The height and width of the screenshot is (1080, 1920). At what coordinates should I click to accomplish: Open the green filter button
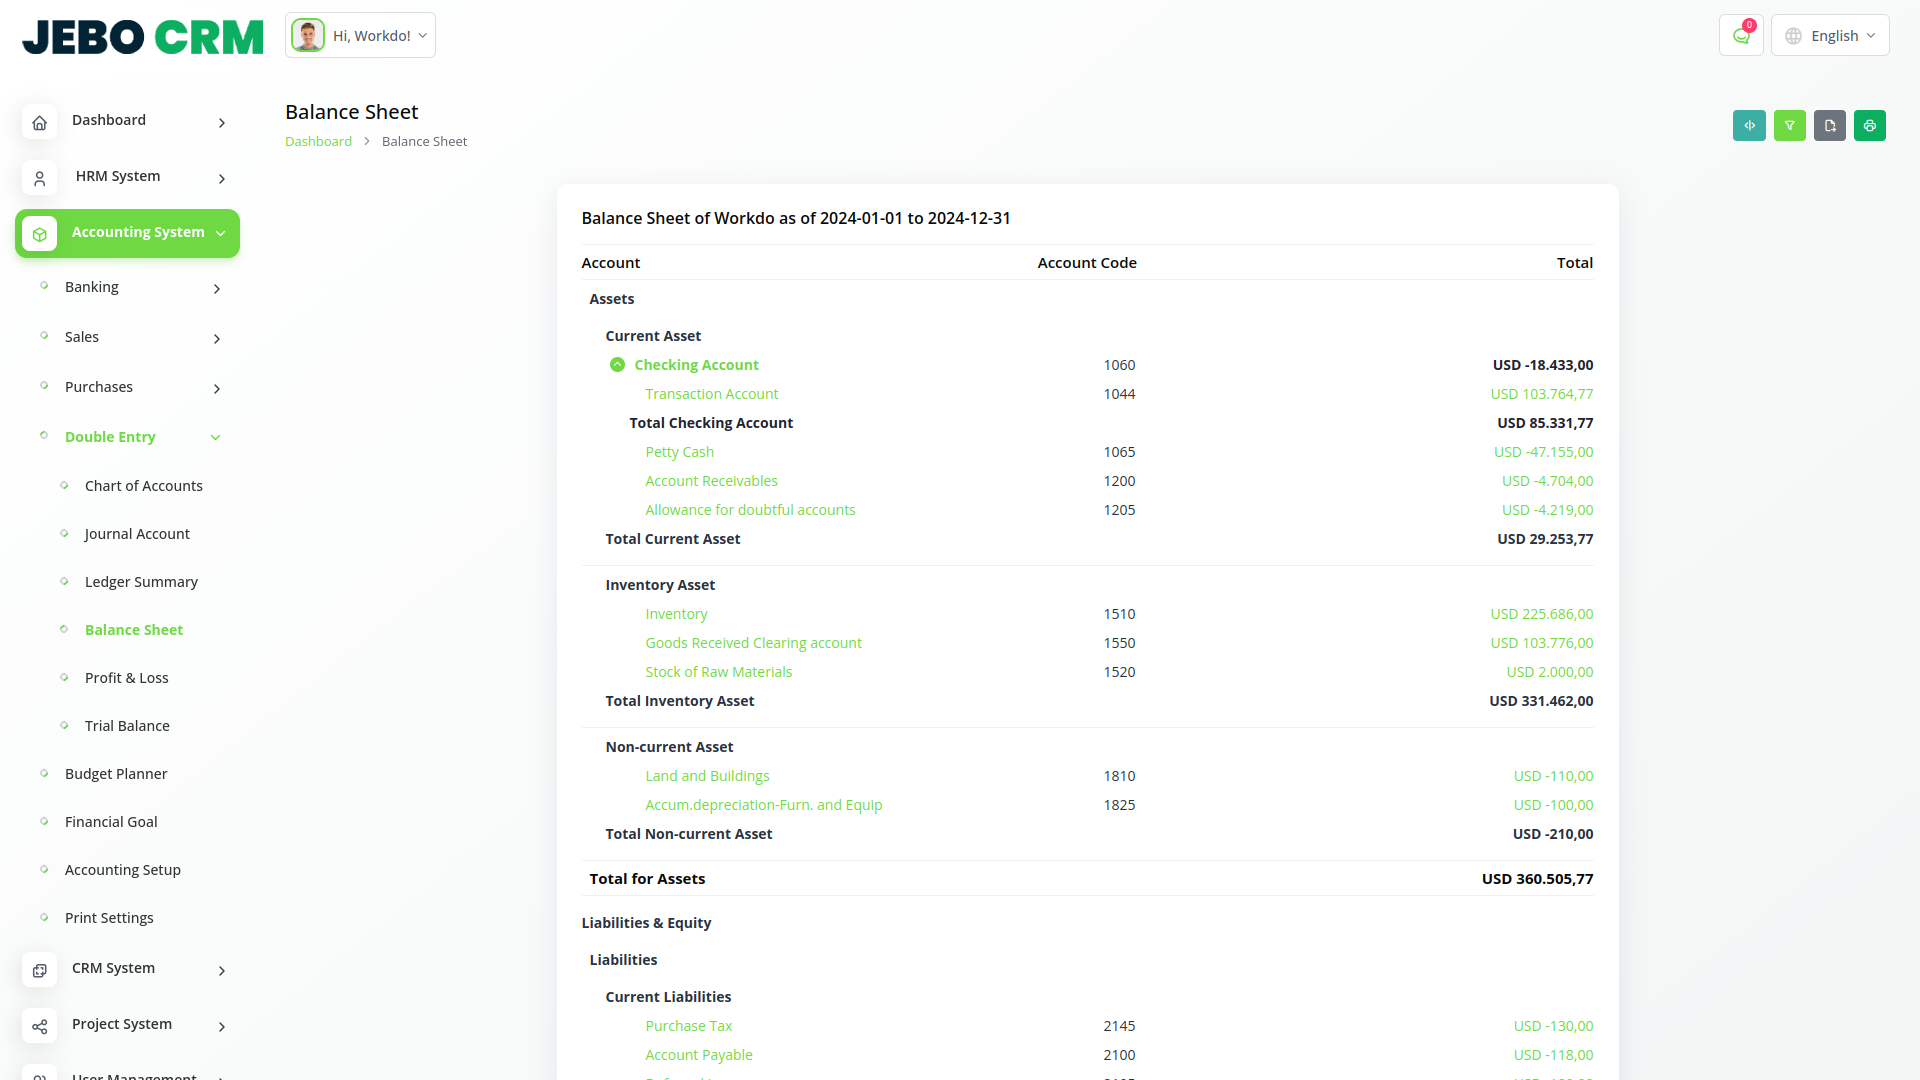click(x=1789, y=126)
